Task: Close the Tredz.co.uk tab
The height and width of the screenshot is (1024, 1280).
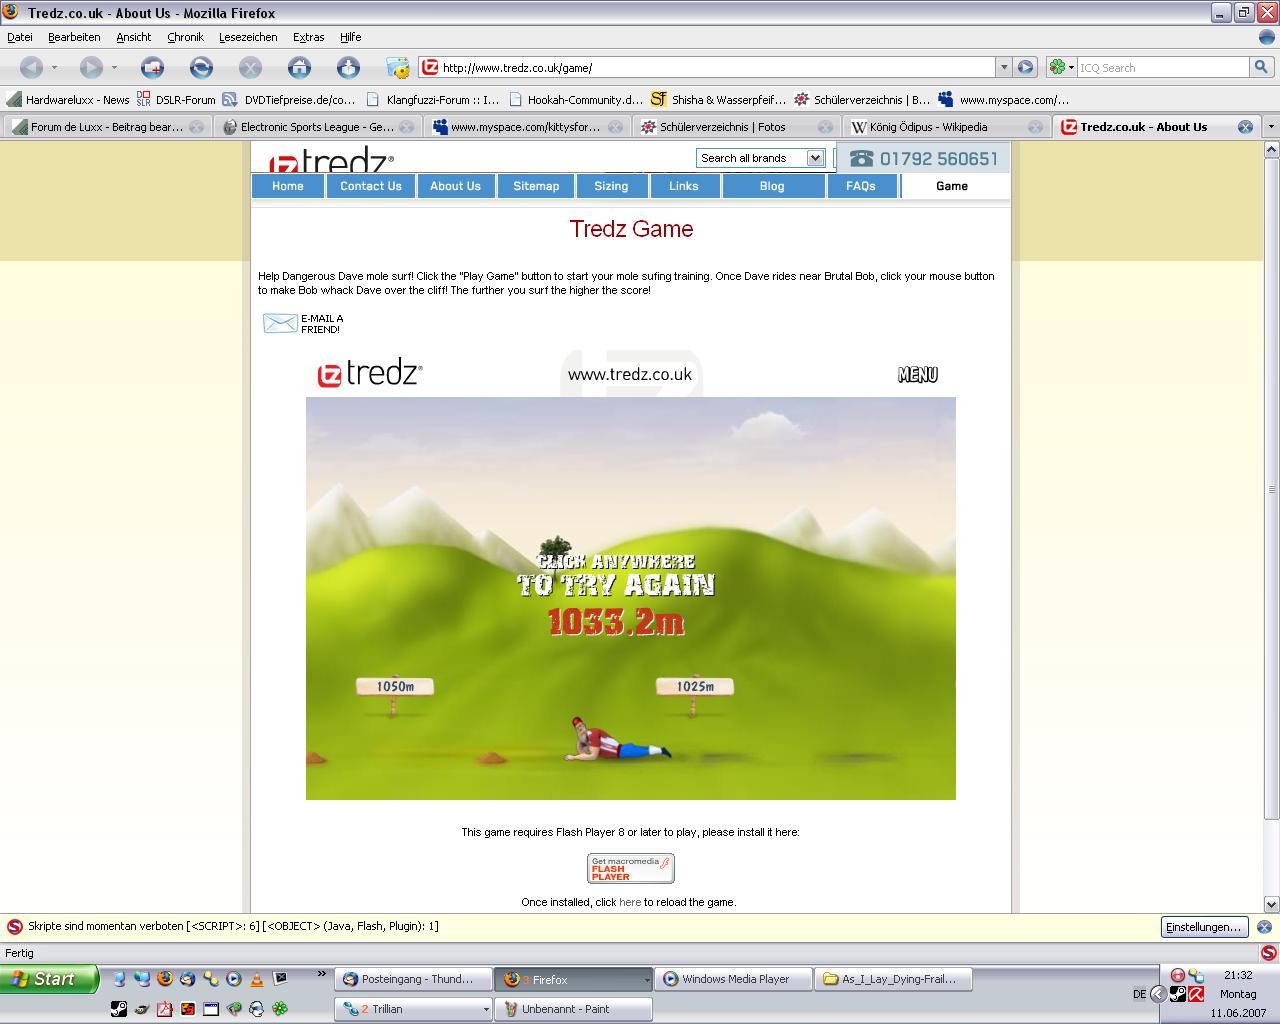Action: coord(1245,127)
